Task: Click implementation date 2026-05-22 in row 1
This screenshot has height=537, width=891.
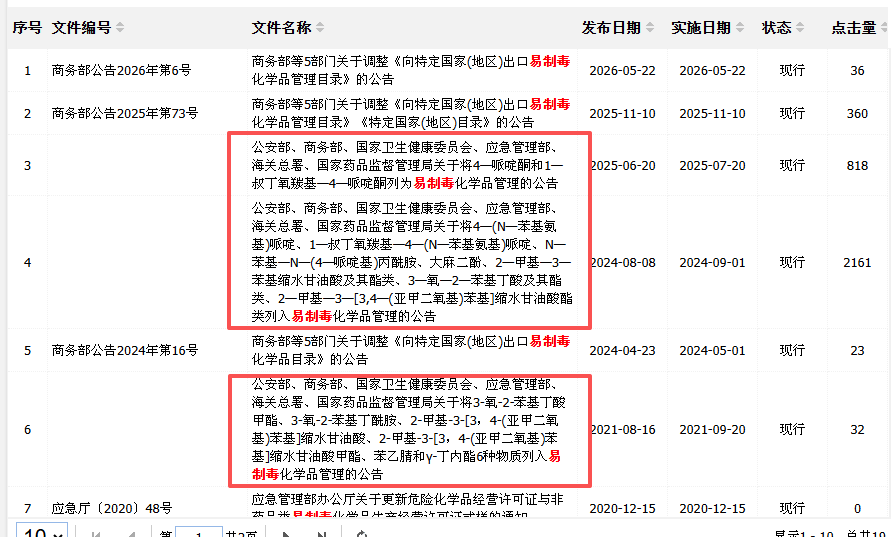Action: (712, 70)
